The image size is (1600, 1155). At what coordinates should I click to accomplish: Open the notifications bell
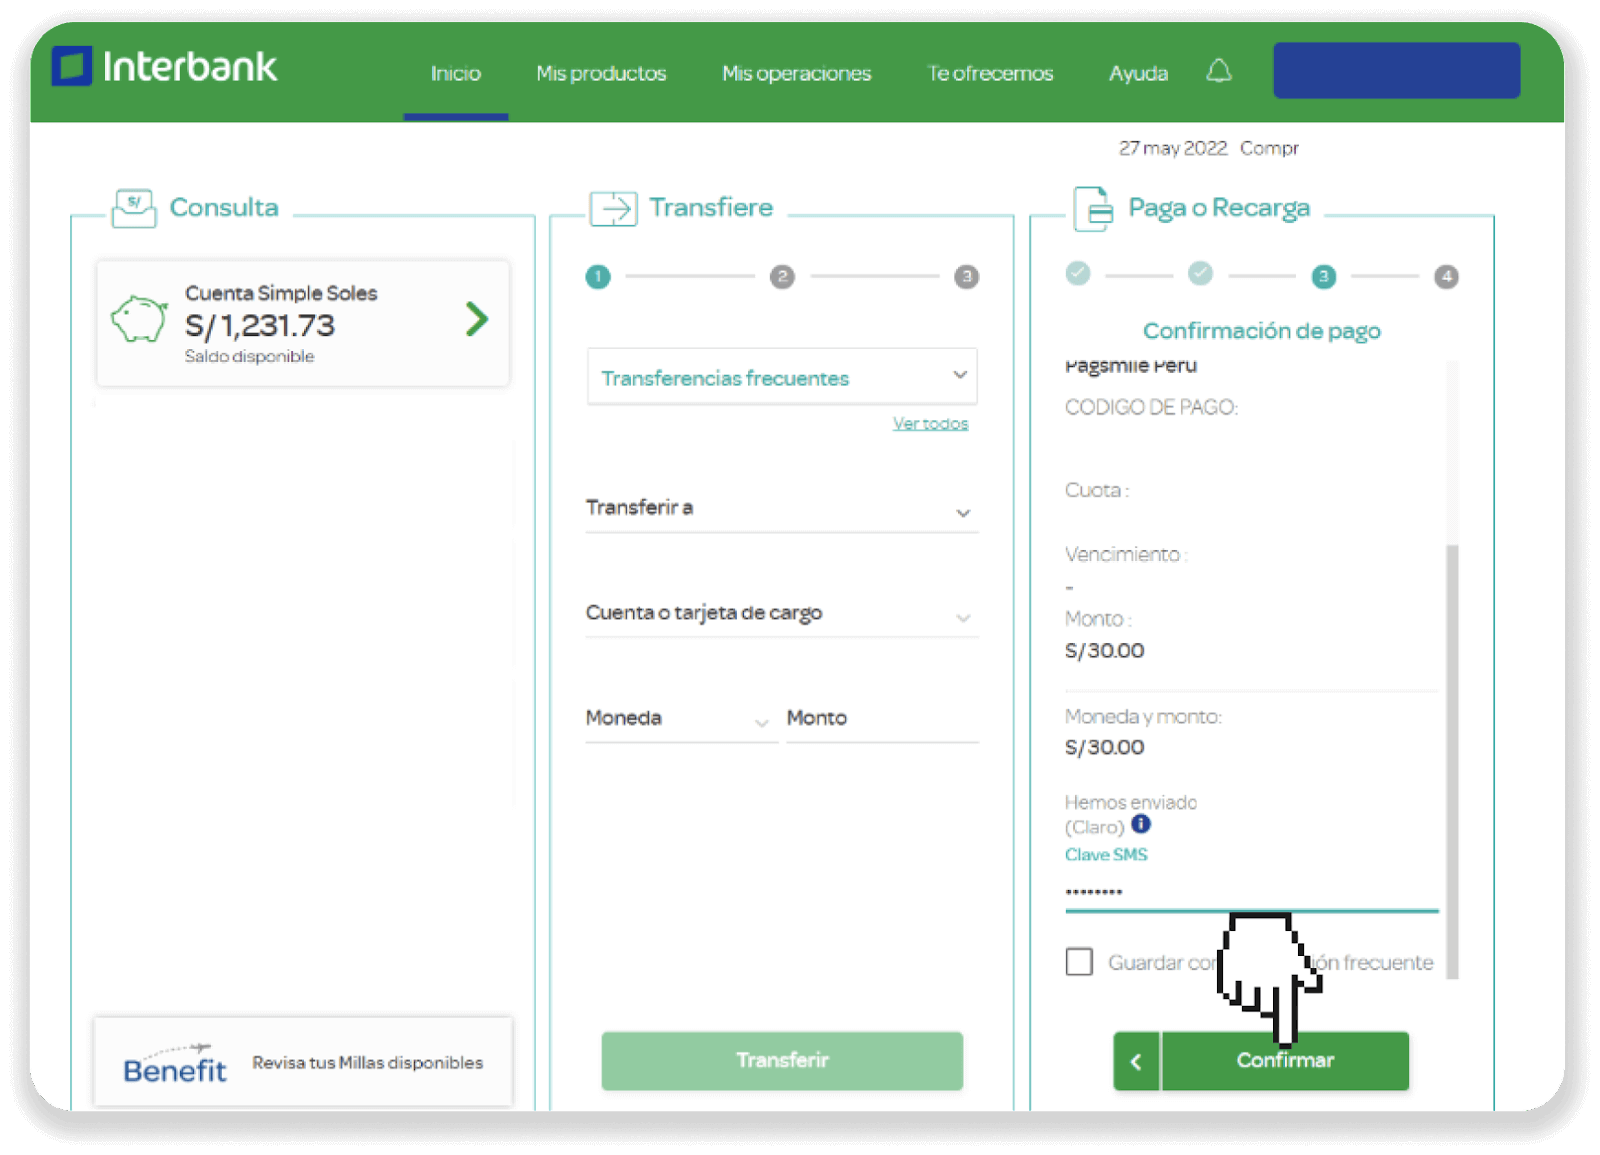pos(1218,71)
